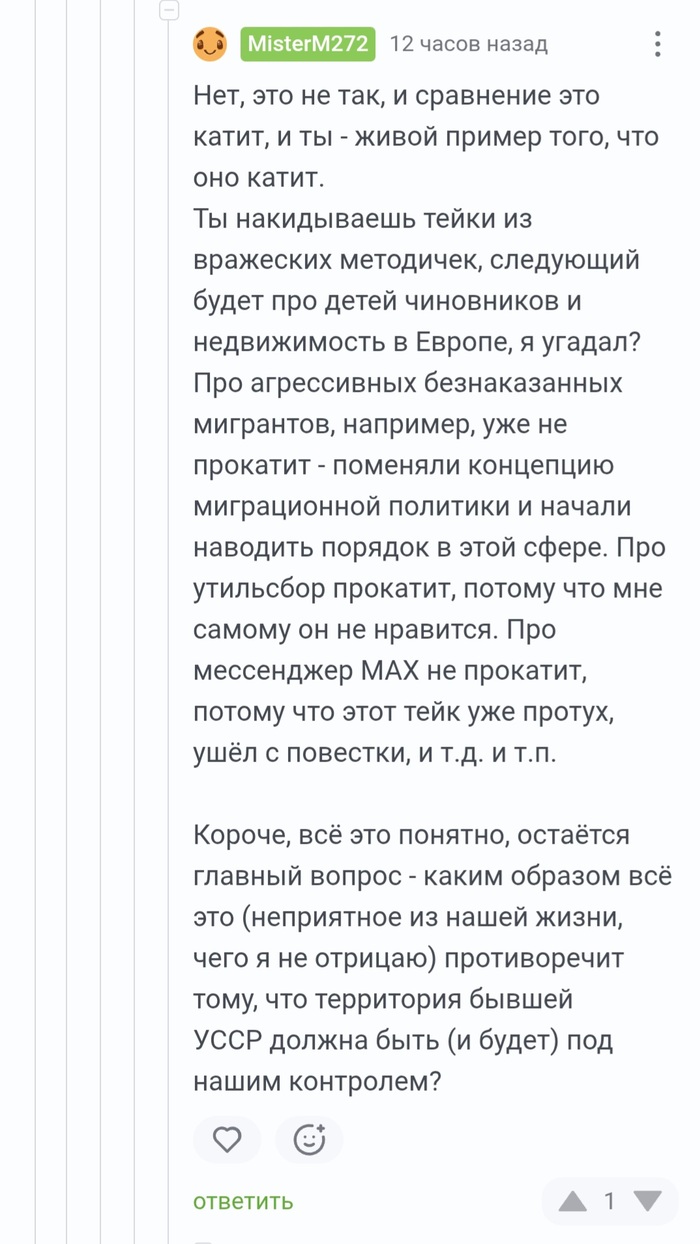This screenshot has width=700, height=1244.
Task: Click the third vertical thread line from the left
Action: (101, 622)
